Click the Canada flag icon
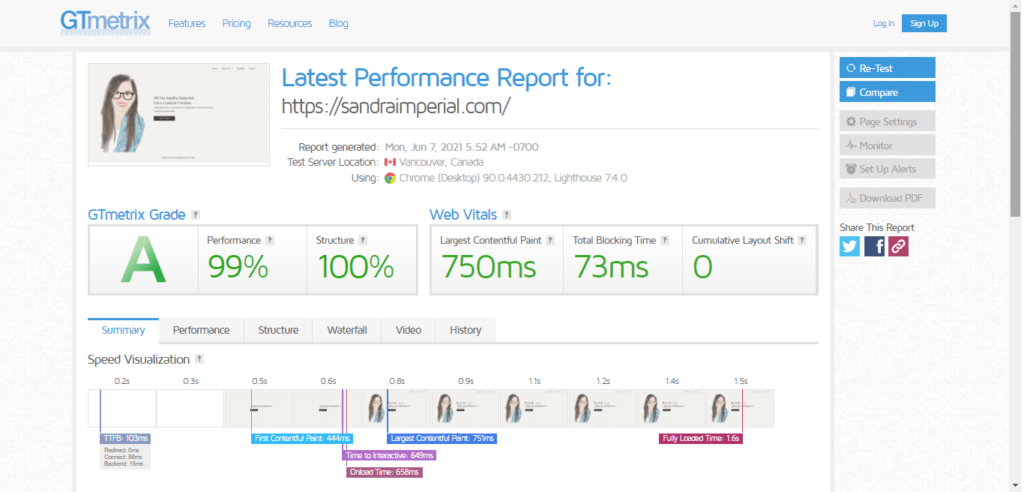 point(390,162)
